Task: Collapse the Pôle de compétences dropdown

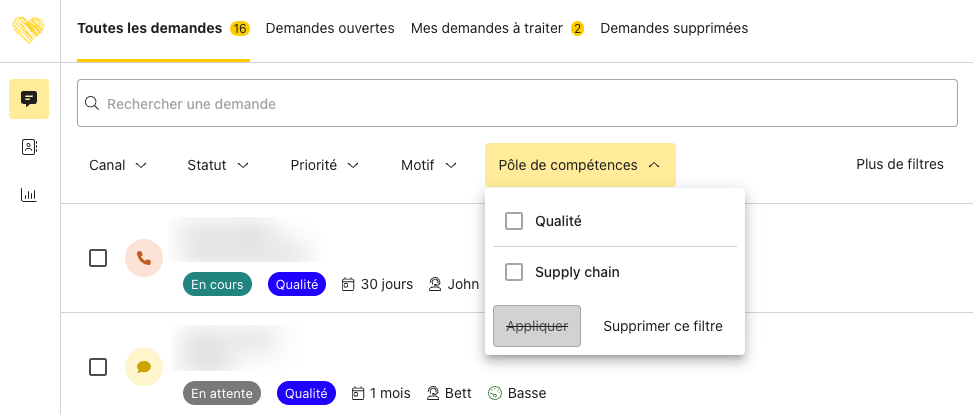Action: coord(579,165)
